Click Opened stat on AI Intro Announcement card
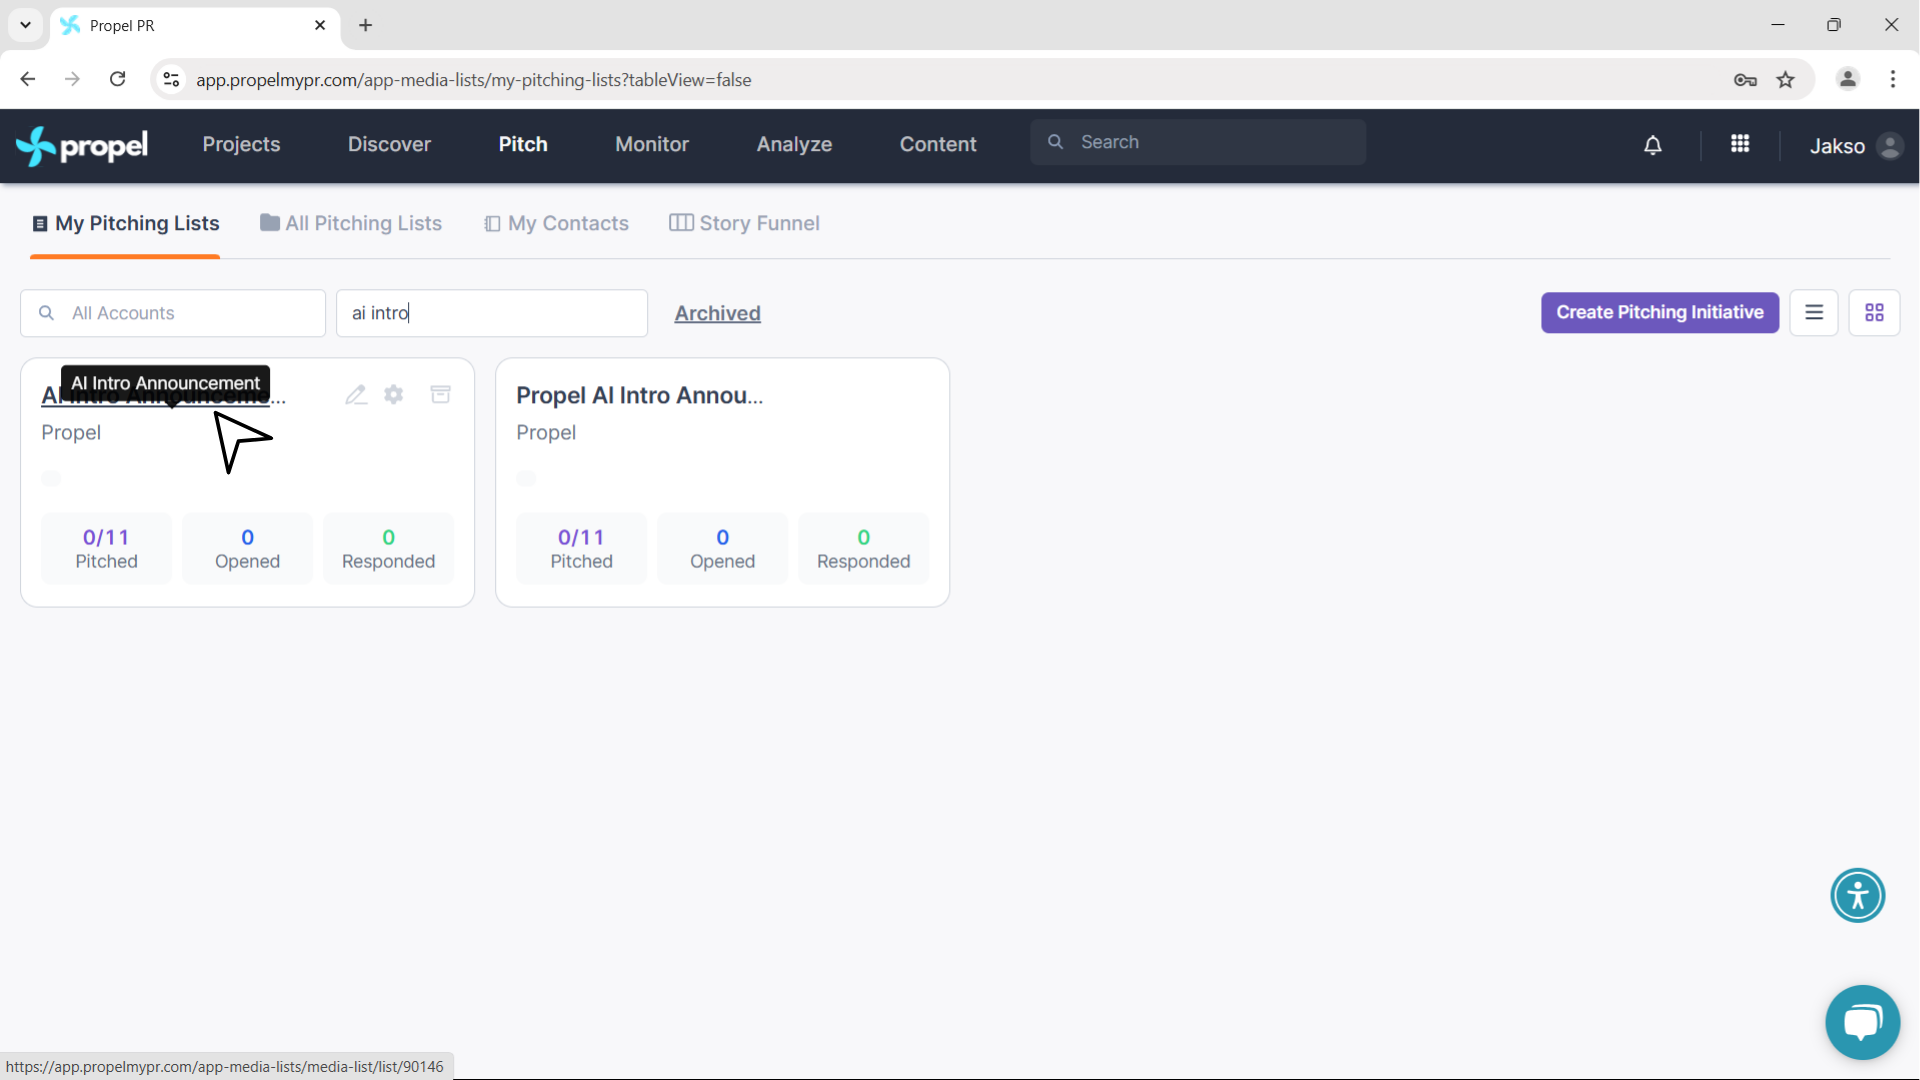 [247, 548]
